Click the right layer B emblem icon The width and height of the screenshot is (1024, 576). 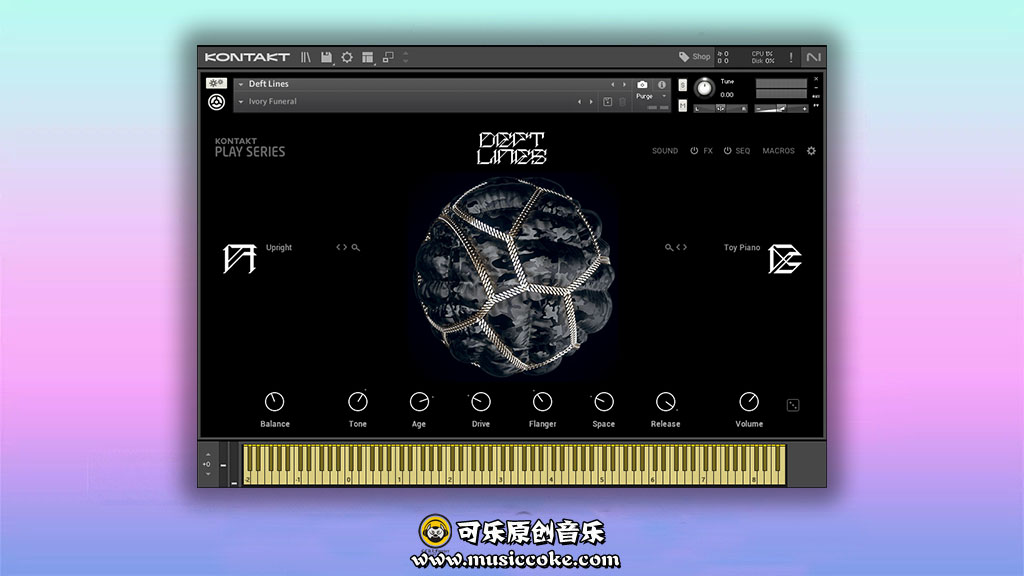[784, 259]
